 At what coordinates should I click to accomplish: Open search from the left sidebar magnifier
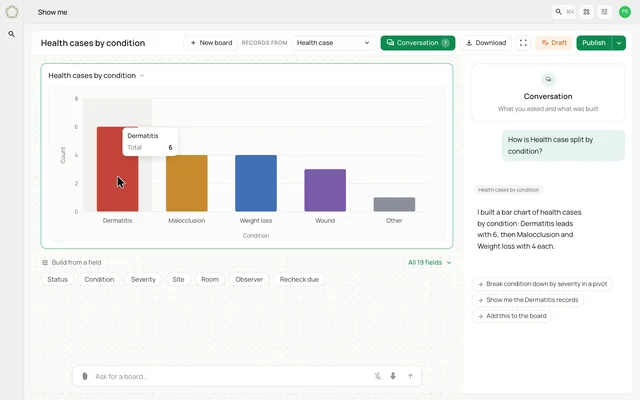(11, 34)
